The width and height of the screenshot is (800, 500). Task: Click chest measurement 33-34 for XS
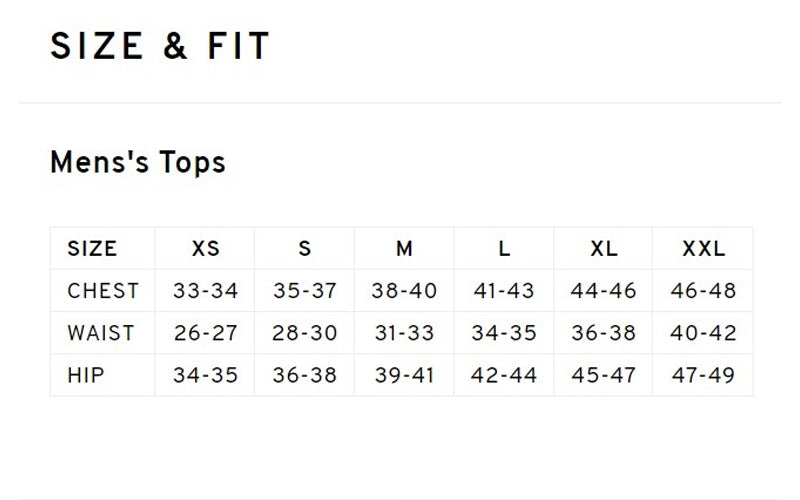(205, 291)
